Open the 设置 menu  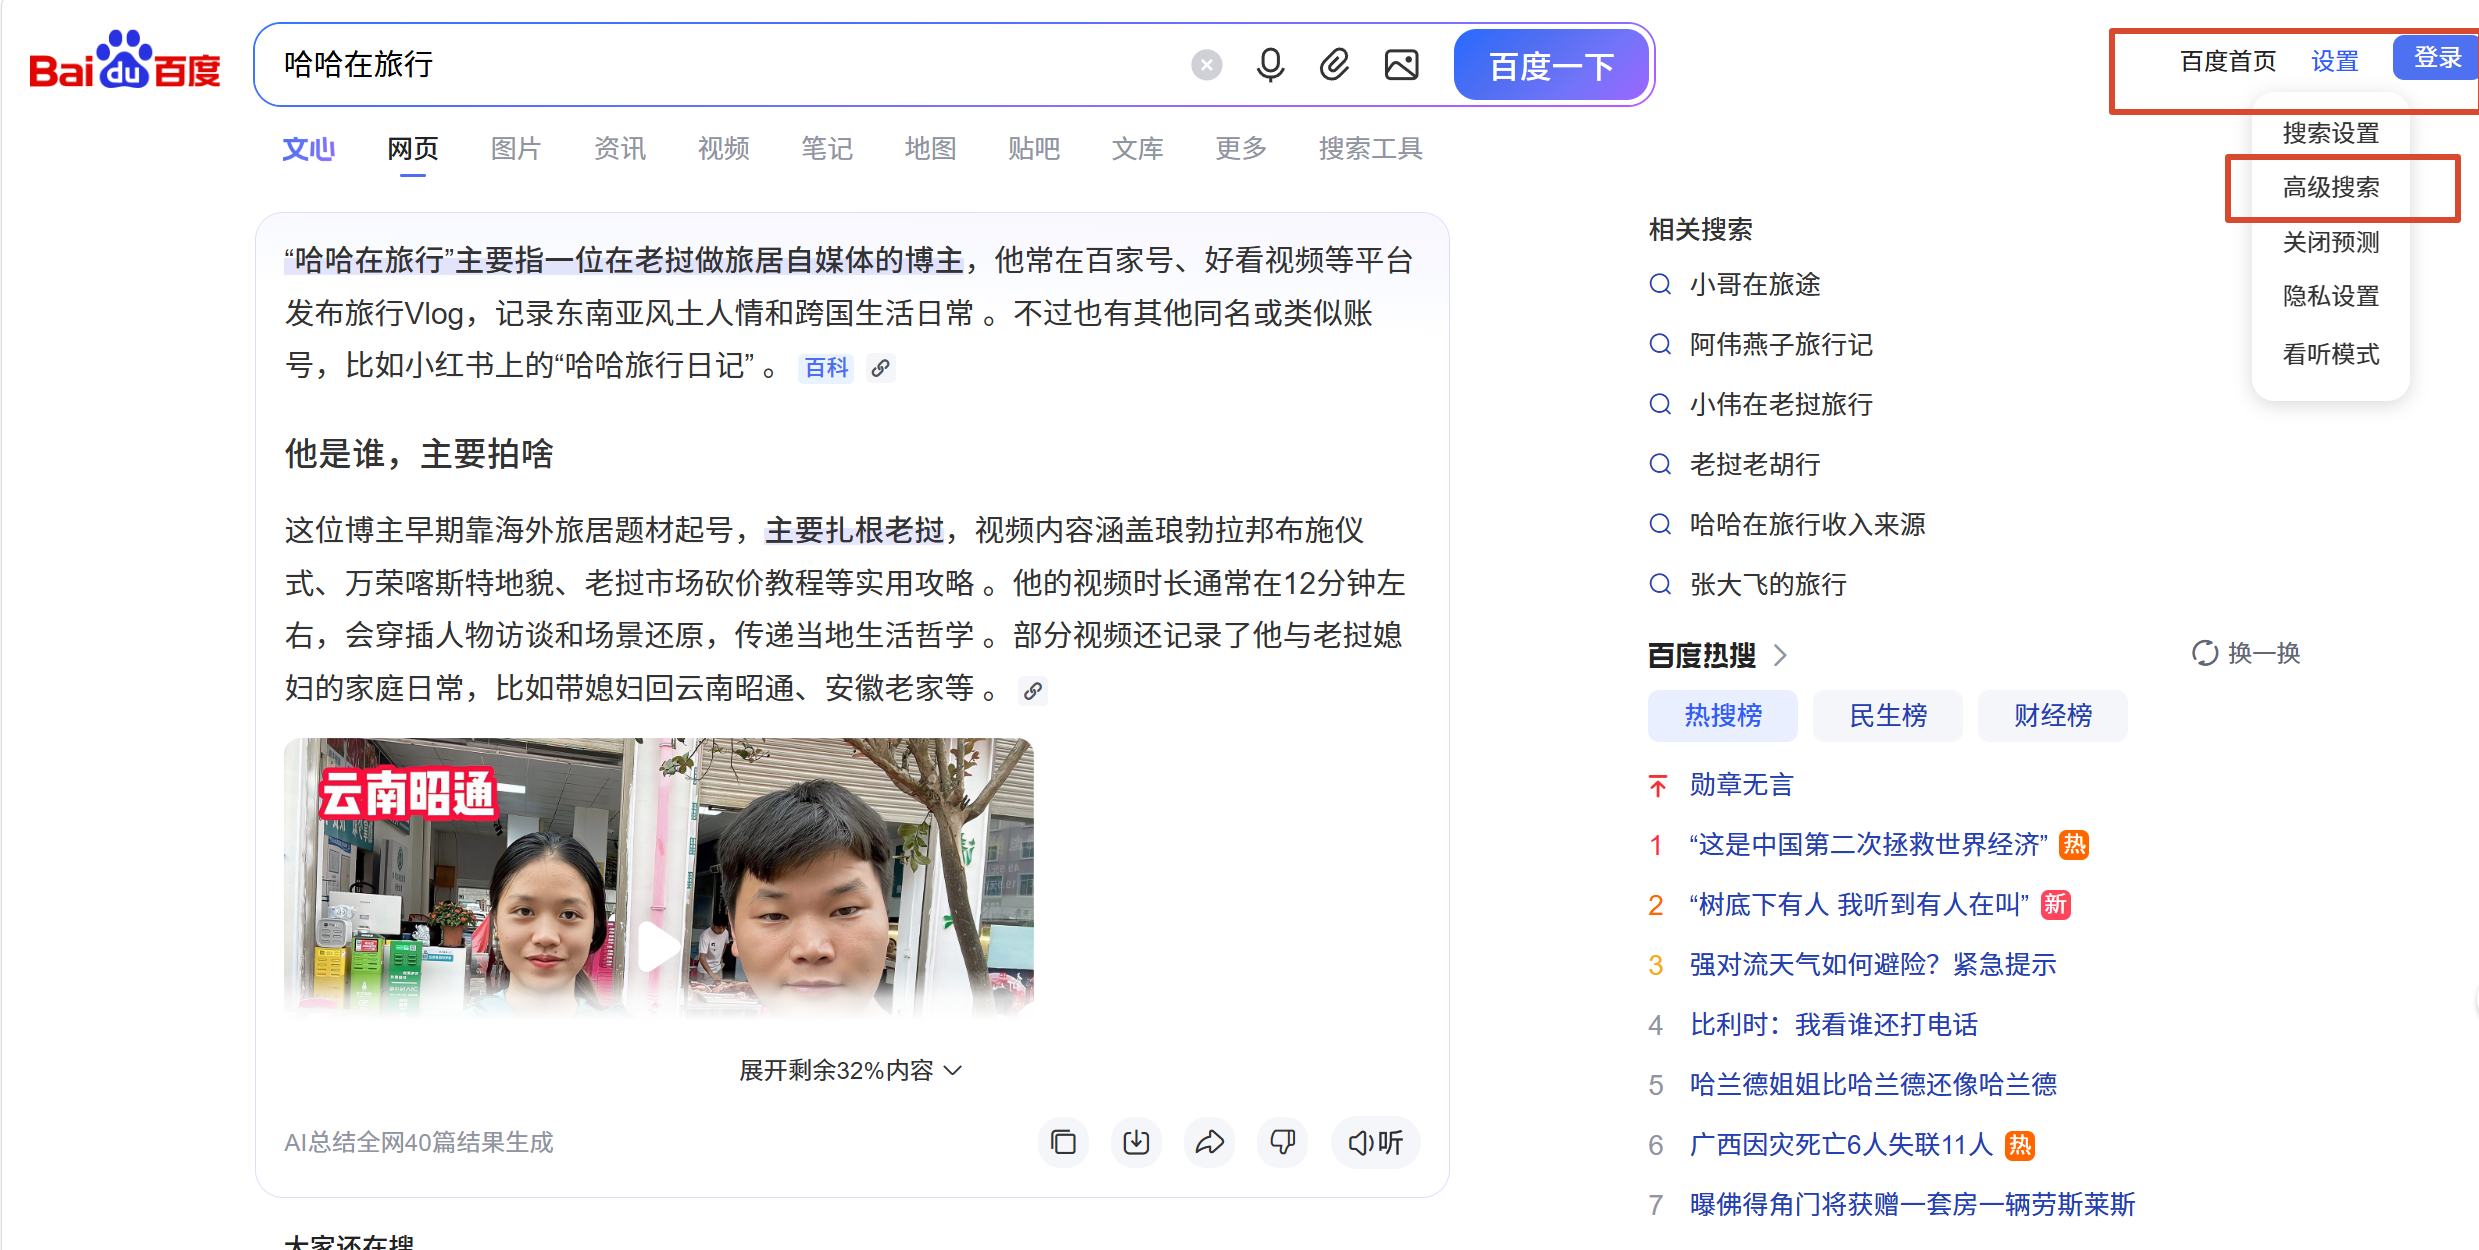(2335, 62)
